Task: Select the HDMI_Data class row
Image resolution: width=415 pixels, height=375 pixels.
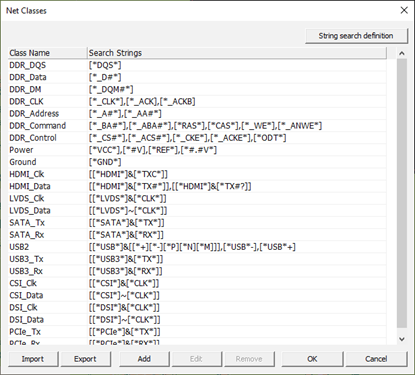Action: coord(197,186)
